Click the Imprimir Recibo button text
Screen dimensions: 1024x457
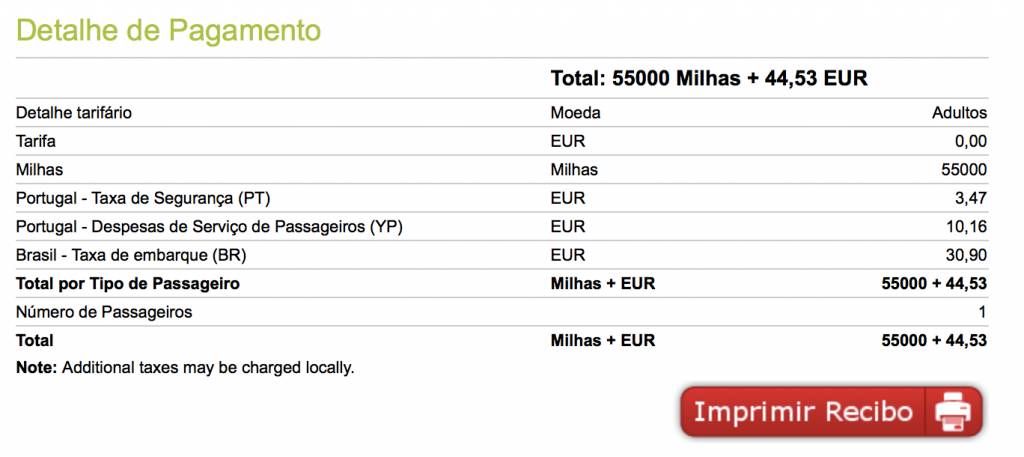click(803, 412)
